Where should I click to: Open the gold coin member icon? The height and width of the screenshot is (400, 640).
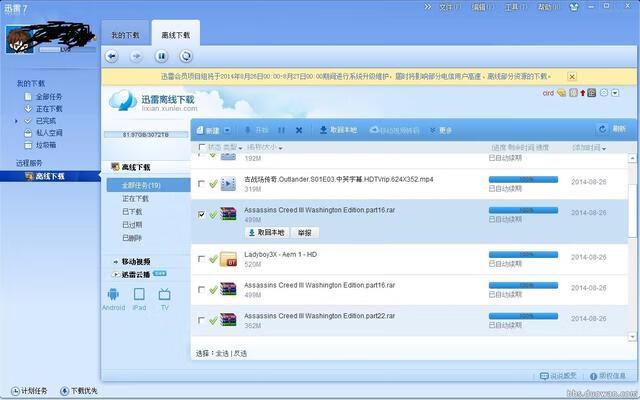click(x=562, y=93)
